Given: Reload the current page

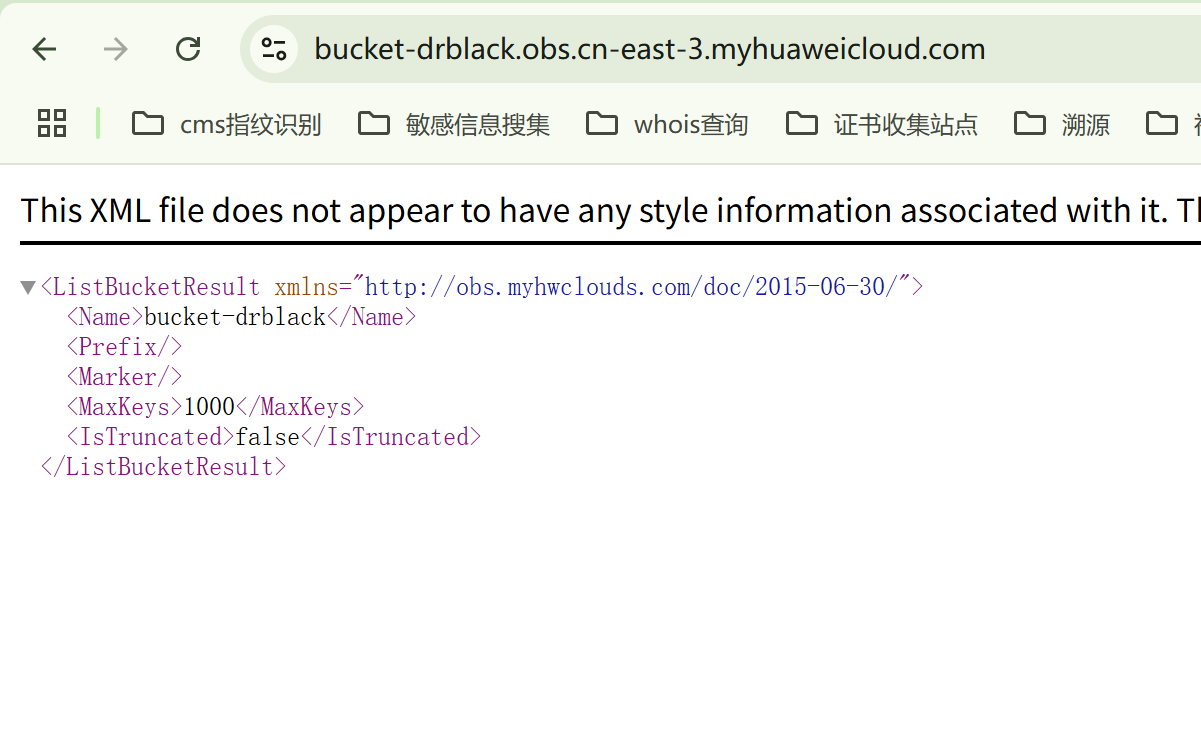Looking at the screenshot, I should point(188,49).
